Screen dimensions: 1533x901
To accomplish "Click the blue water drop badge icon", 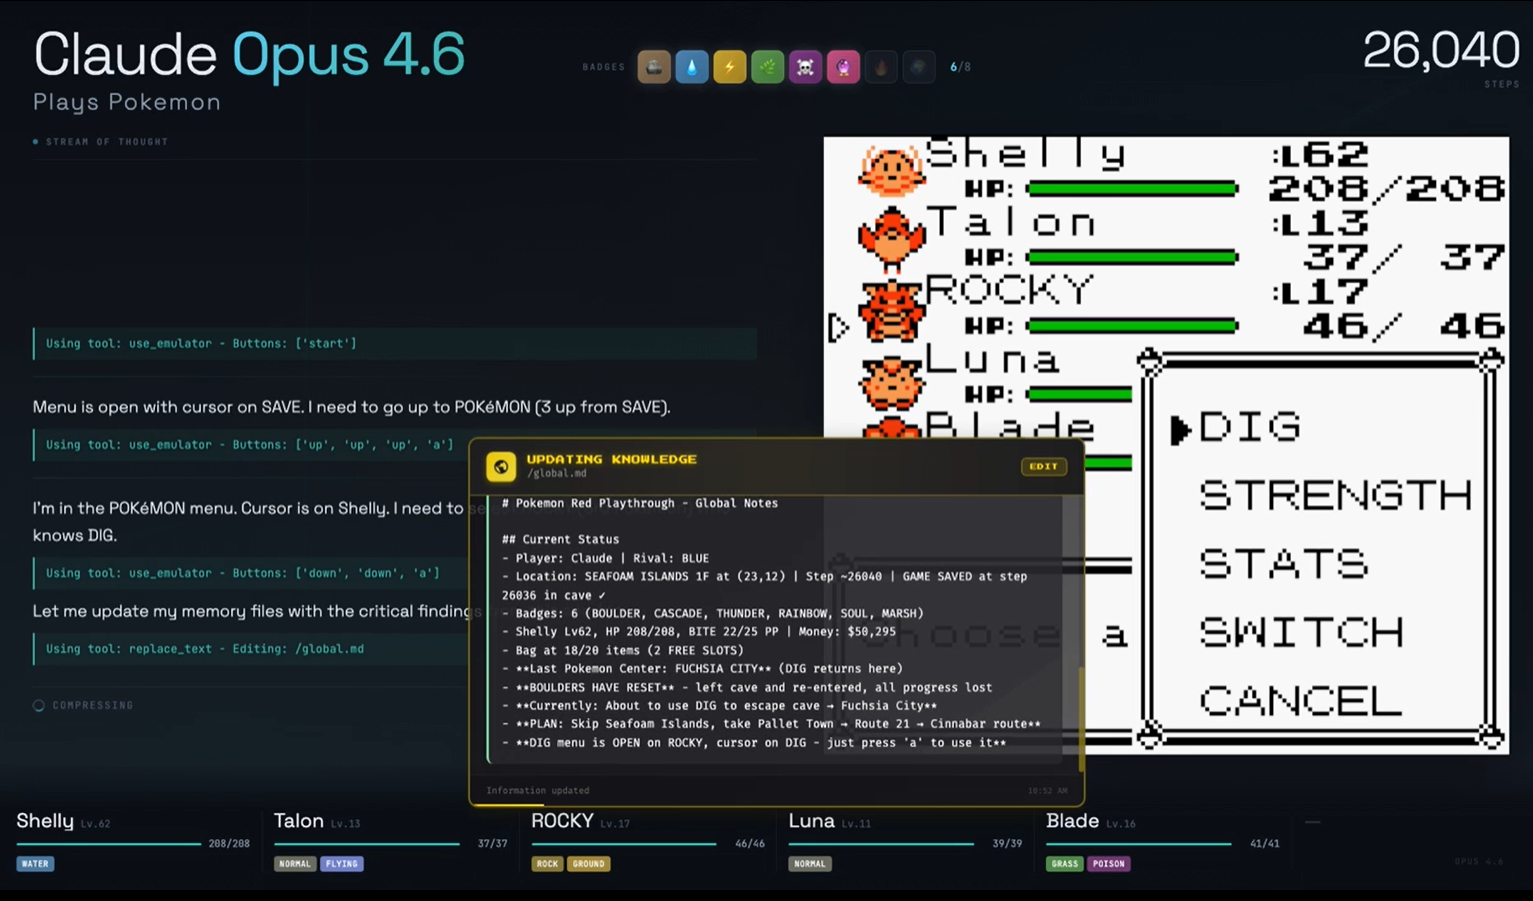I will 692,67.
